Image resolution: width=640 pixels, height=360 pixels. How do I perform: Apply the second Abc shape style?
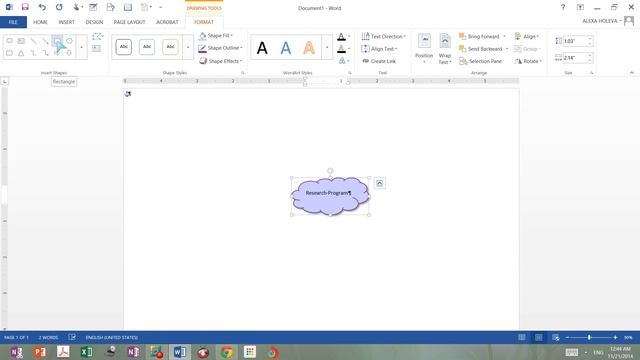tap(147, 47)
